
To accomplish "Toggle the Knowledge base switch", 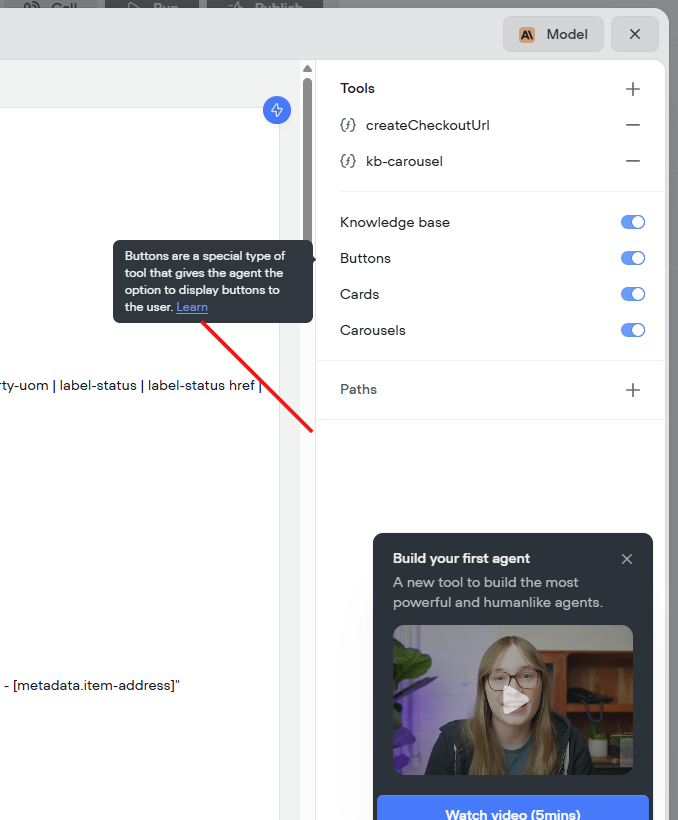I will 632,222.
